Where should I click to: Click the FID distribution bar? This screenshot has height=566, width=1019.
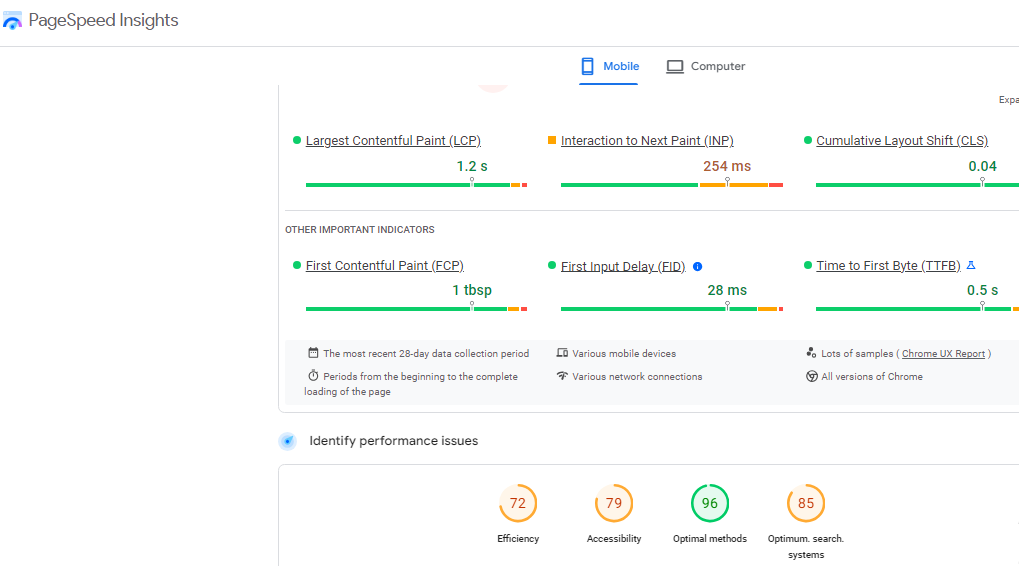tap(672, 309)
